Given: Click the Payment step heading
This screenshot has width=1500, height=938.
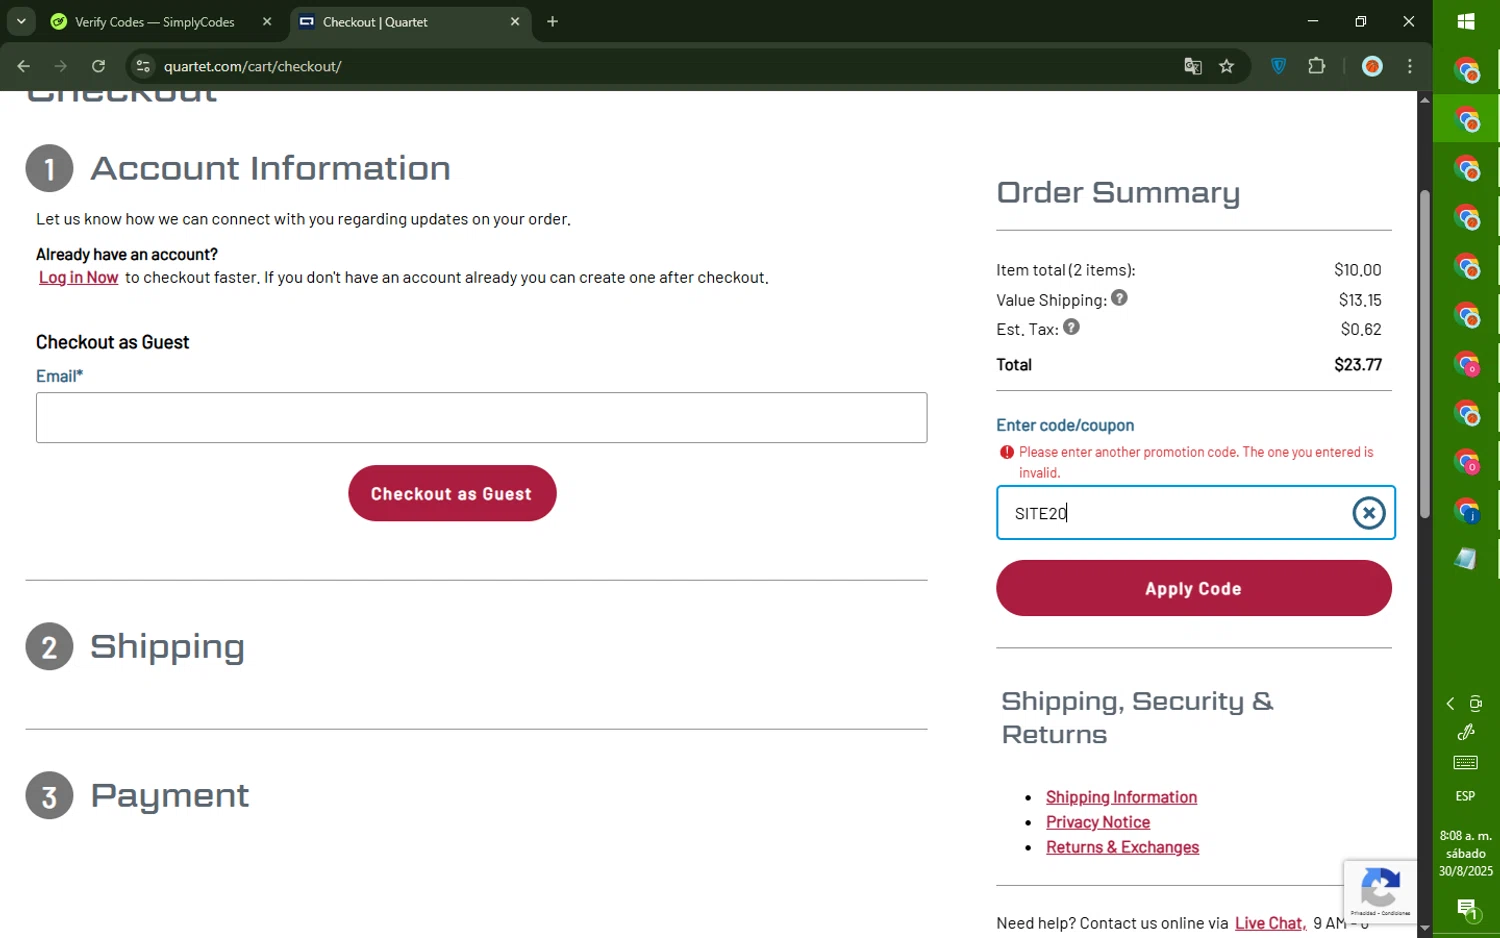Looking at the screenshot, I should click(x=170, y=796).
